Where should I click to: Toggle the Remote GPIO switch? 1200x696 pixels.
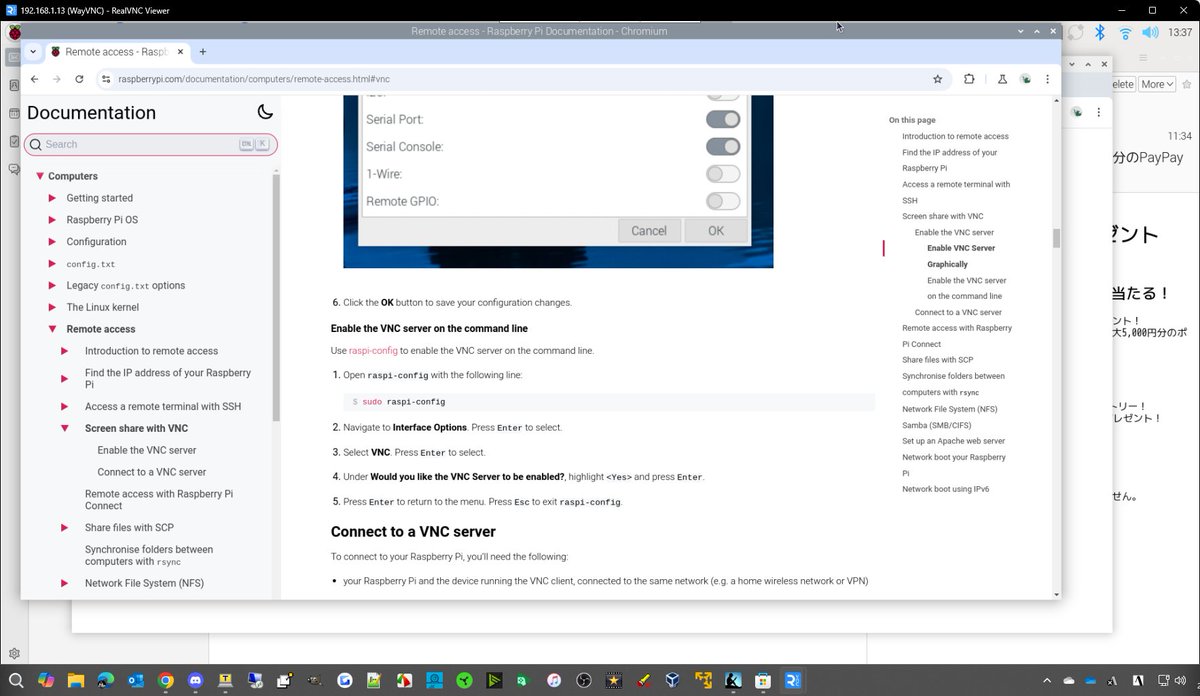tap(723, 201)
